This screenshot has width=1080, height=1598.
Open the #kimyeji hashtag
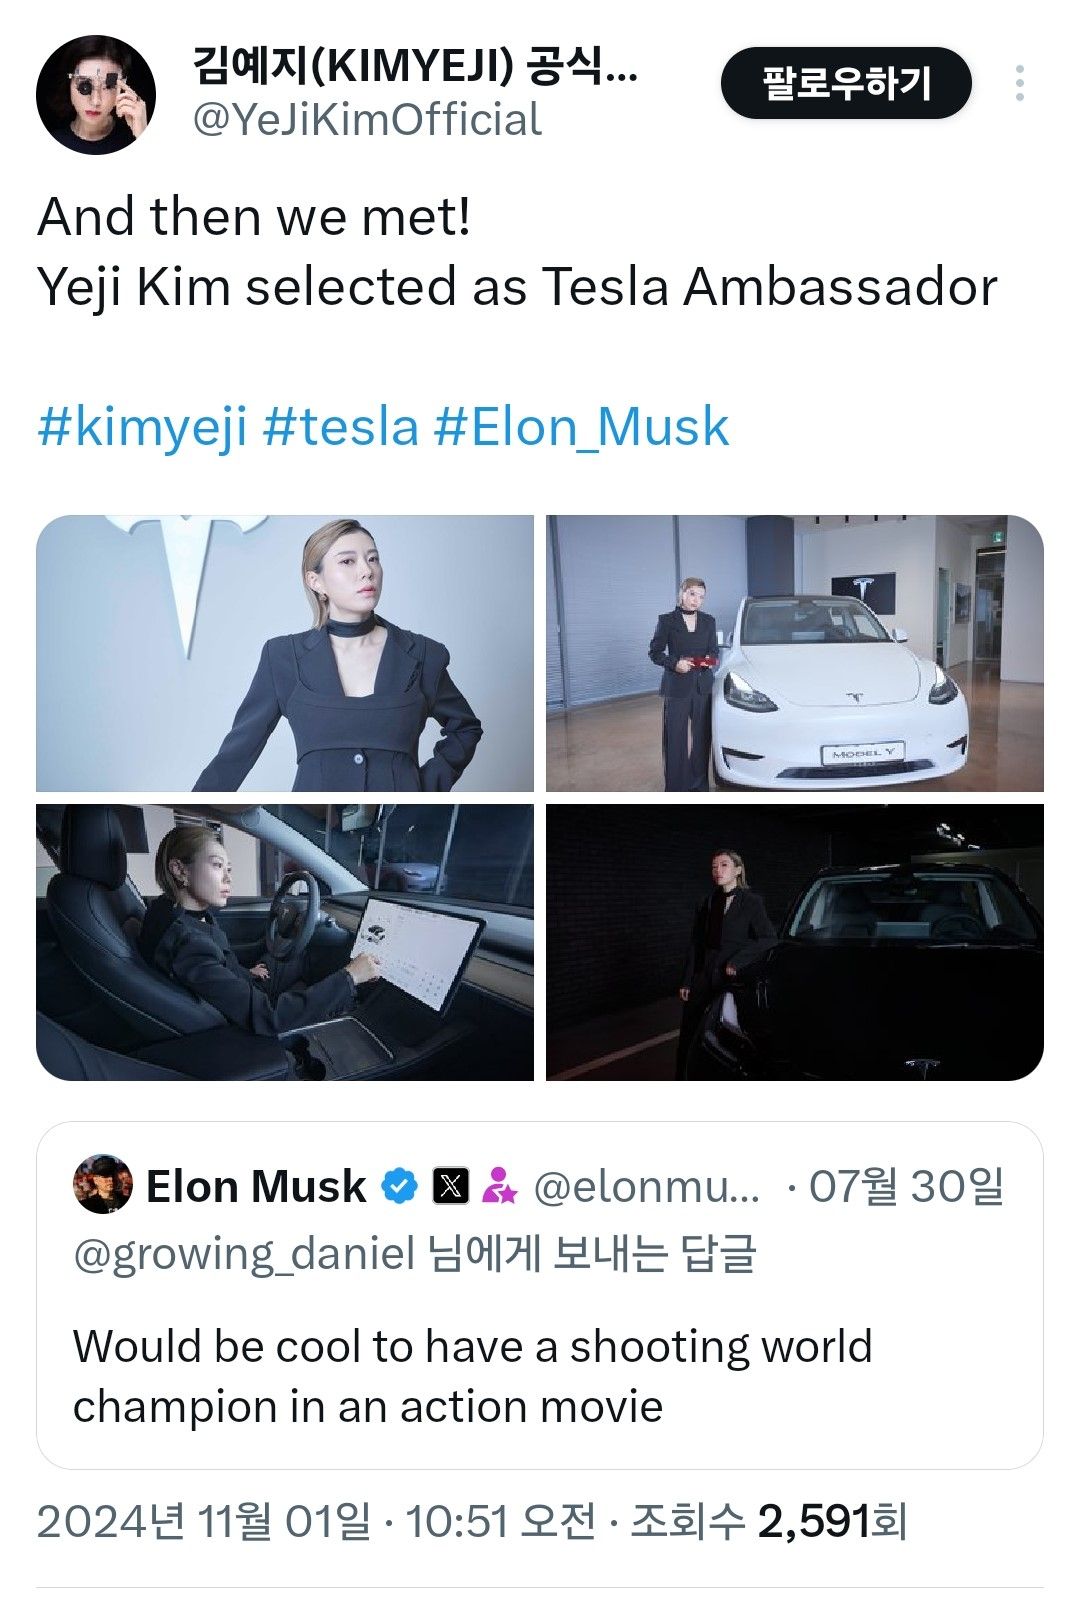142,427
